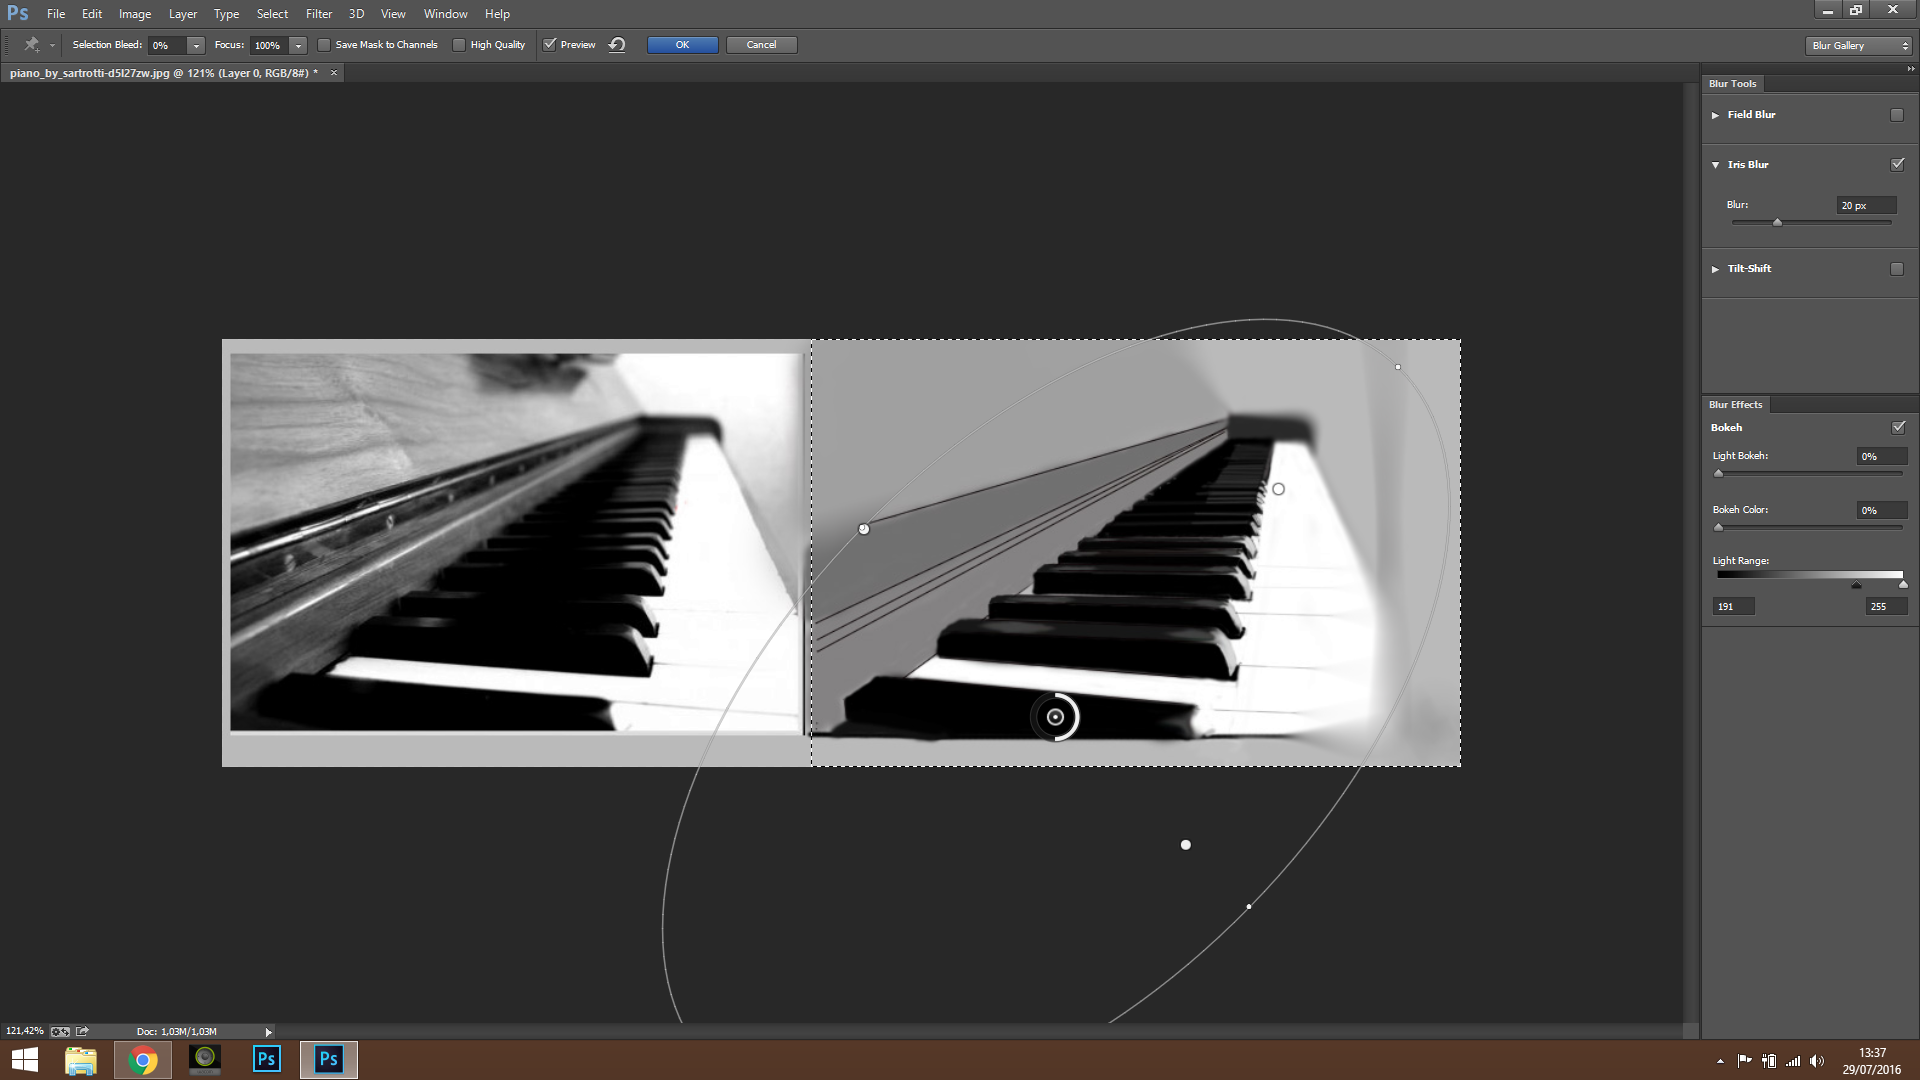Click the blur pin tool icon
Image resolution: width=1920 pixels, height=1080 pixels.
[x=32, y=45]
